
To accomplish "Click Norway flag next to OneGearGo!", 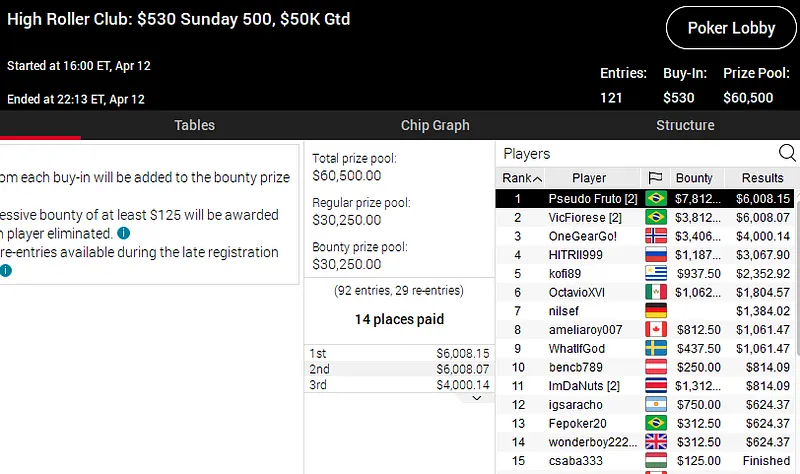I will (656, 236).
